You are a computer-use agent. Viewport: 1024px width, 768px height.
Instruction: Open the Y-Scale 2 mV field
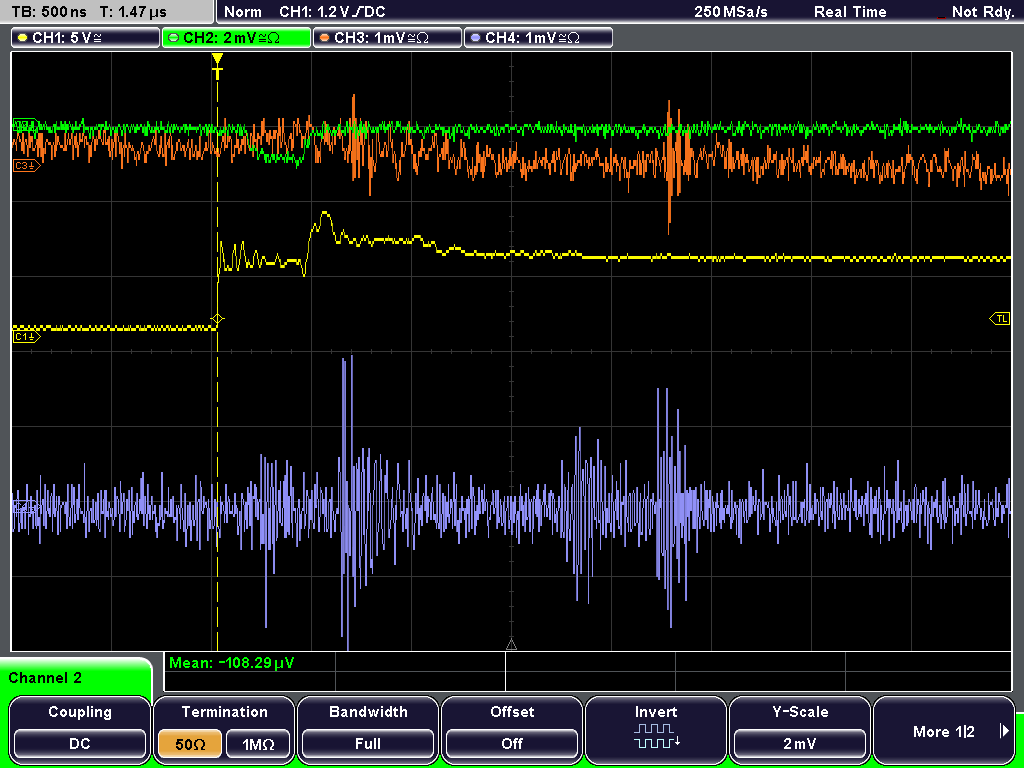(800, 729)
